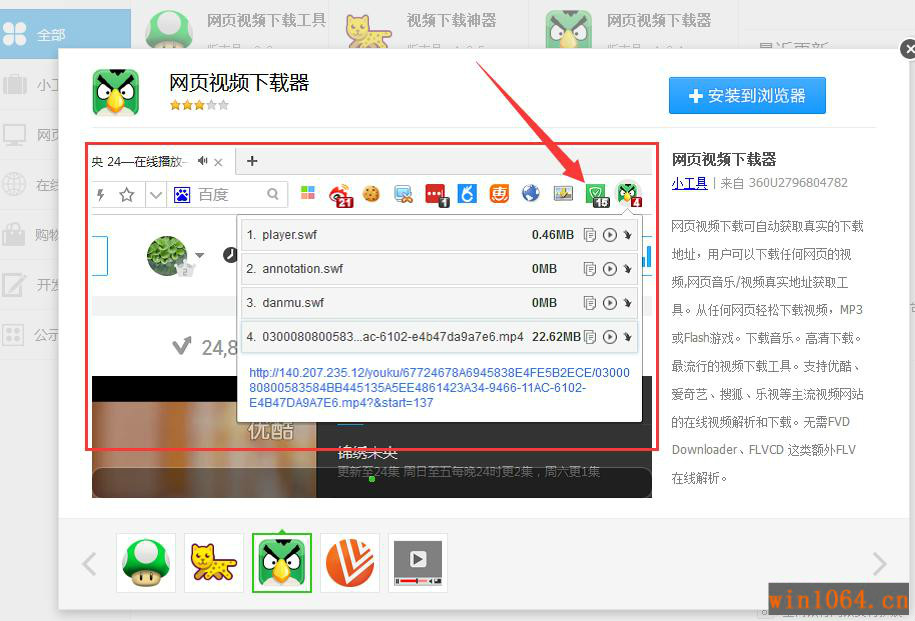
Task: Select the yellow leopard extension thumbnail
Action: pyautogui.click(x=214, y=563)
